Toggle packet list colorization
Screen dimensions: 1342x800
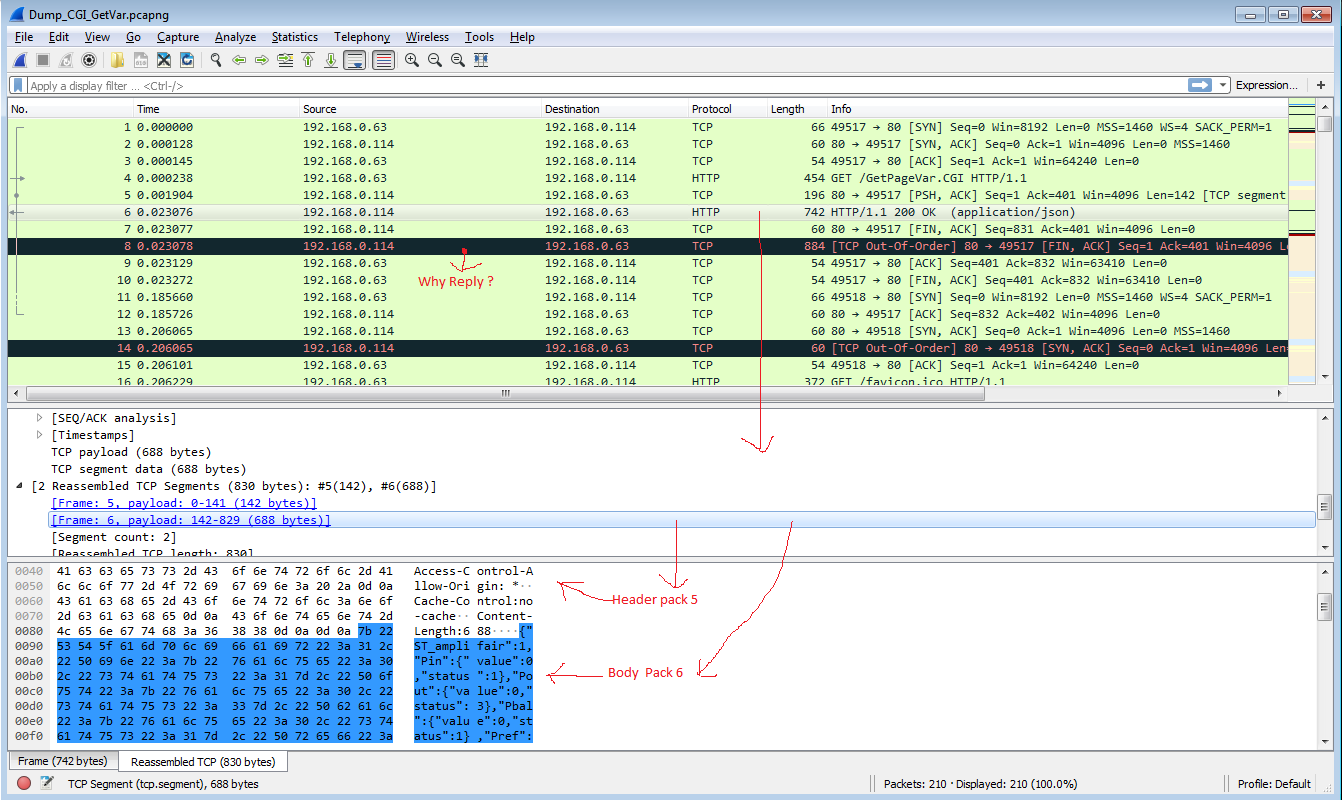(x=383, y=60)
